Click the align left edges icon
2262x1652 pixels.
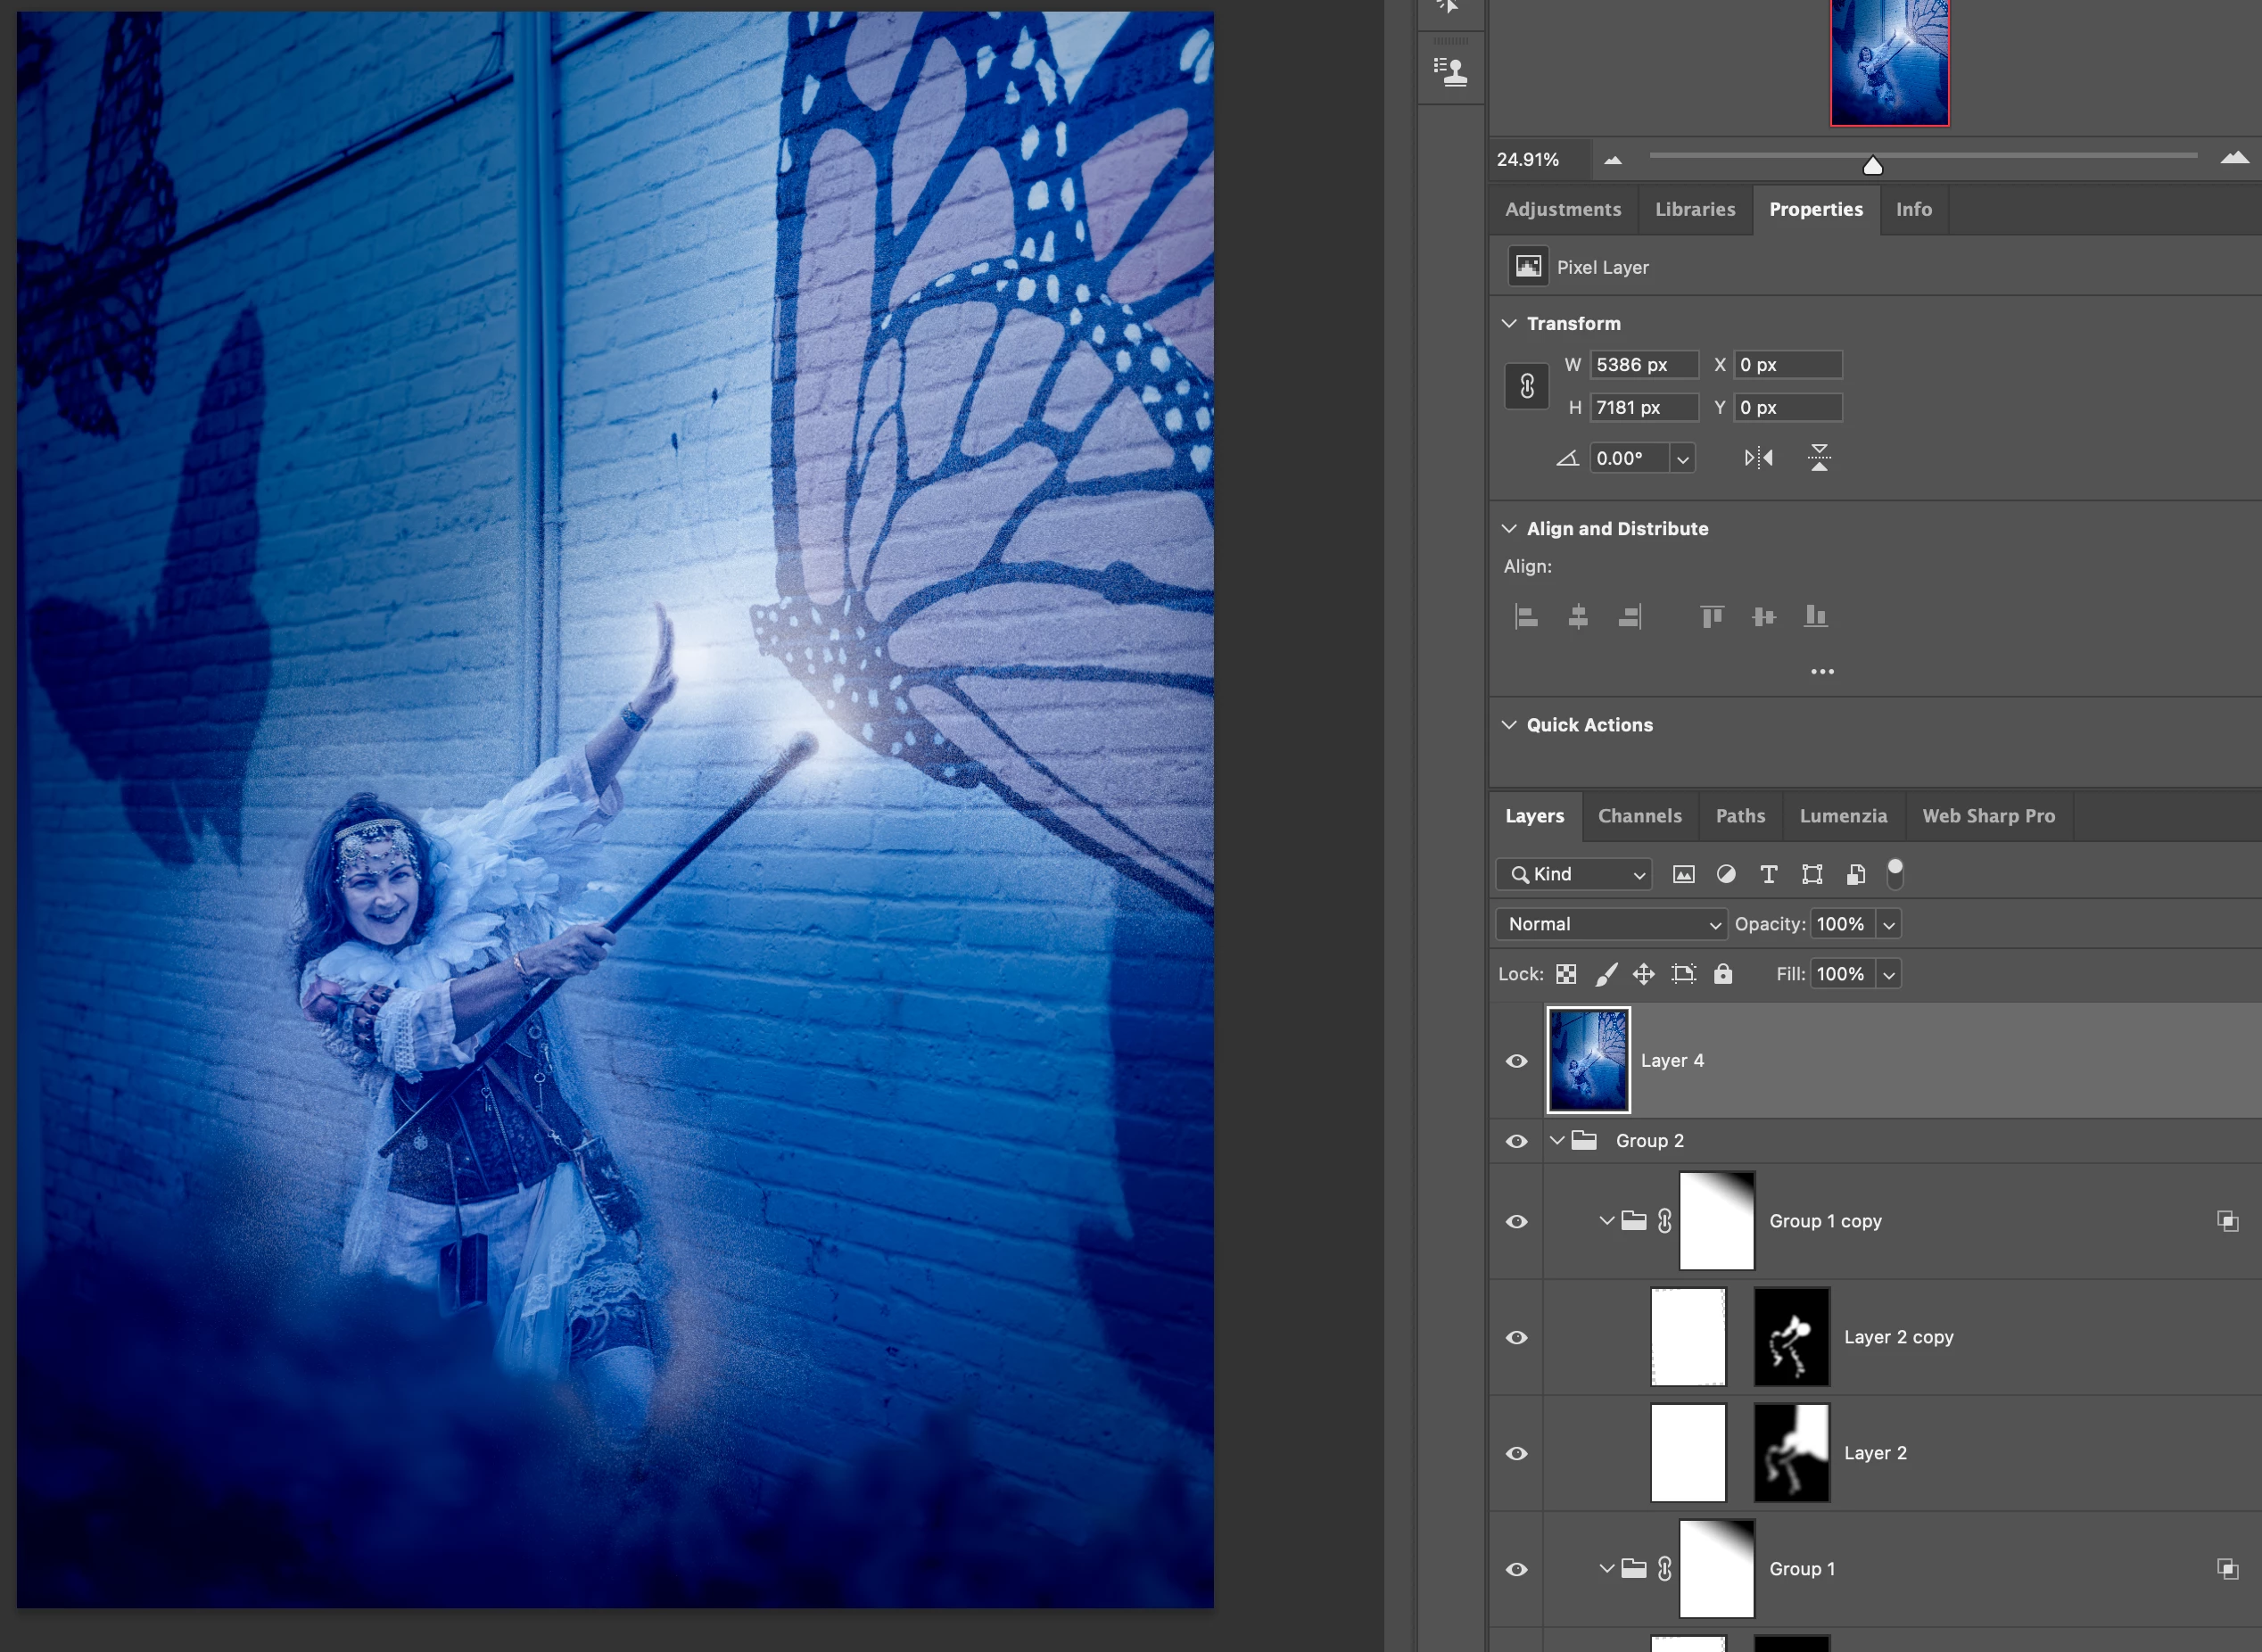[1526, 616]
